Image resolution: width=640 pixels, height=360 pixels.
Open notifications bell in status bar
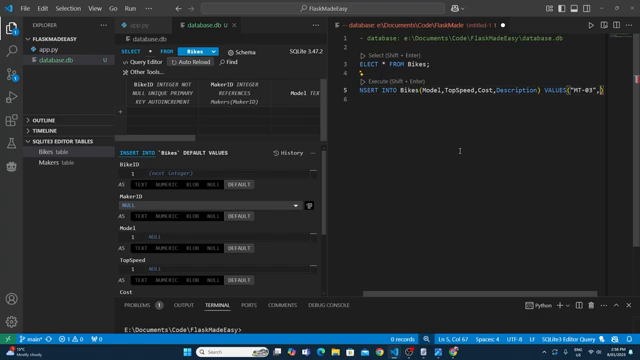[x=629, y=339]
